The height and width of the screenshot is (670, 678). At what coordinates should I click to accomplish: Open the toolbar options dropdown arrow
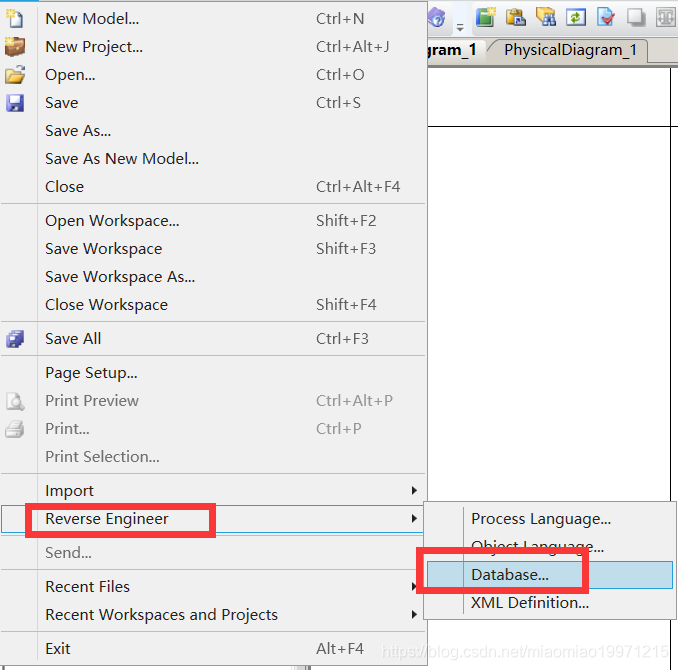[460, 28]
